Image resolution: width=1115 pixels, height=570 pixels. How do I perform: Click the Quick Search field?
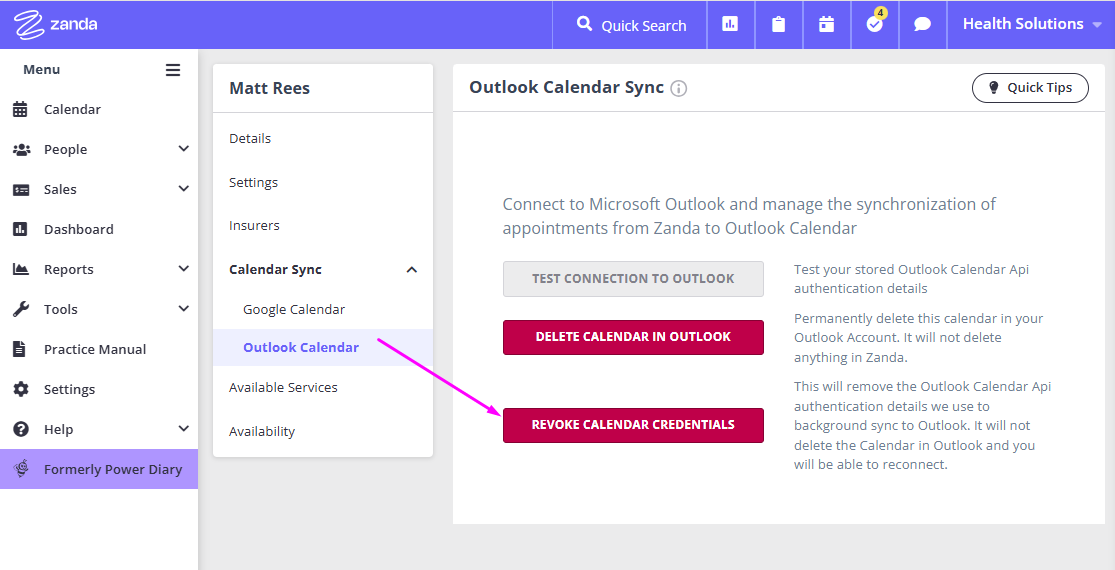click(x=630, y=25)
